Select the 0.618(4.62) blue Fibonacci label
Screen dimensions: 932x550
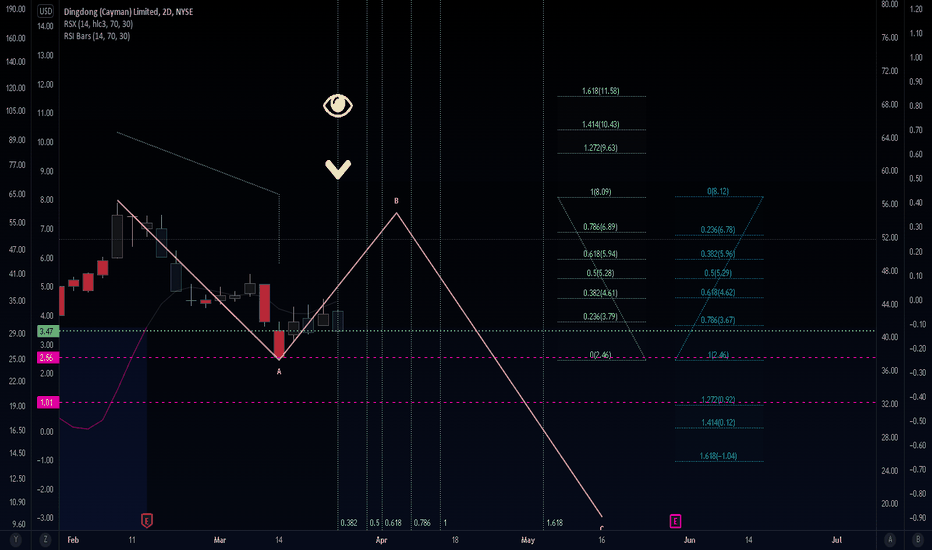718,293
